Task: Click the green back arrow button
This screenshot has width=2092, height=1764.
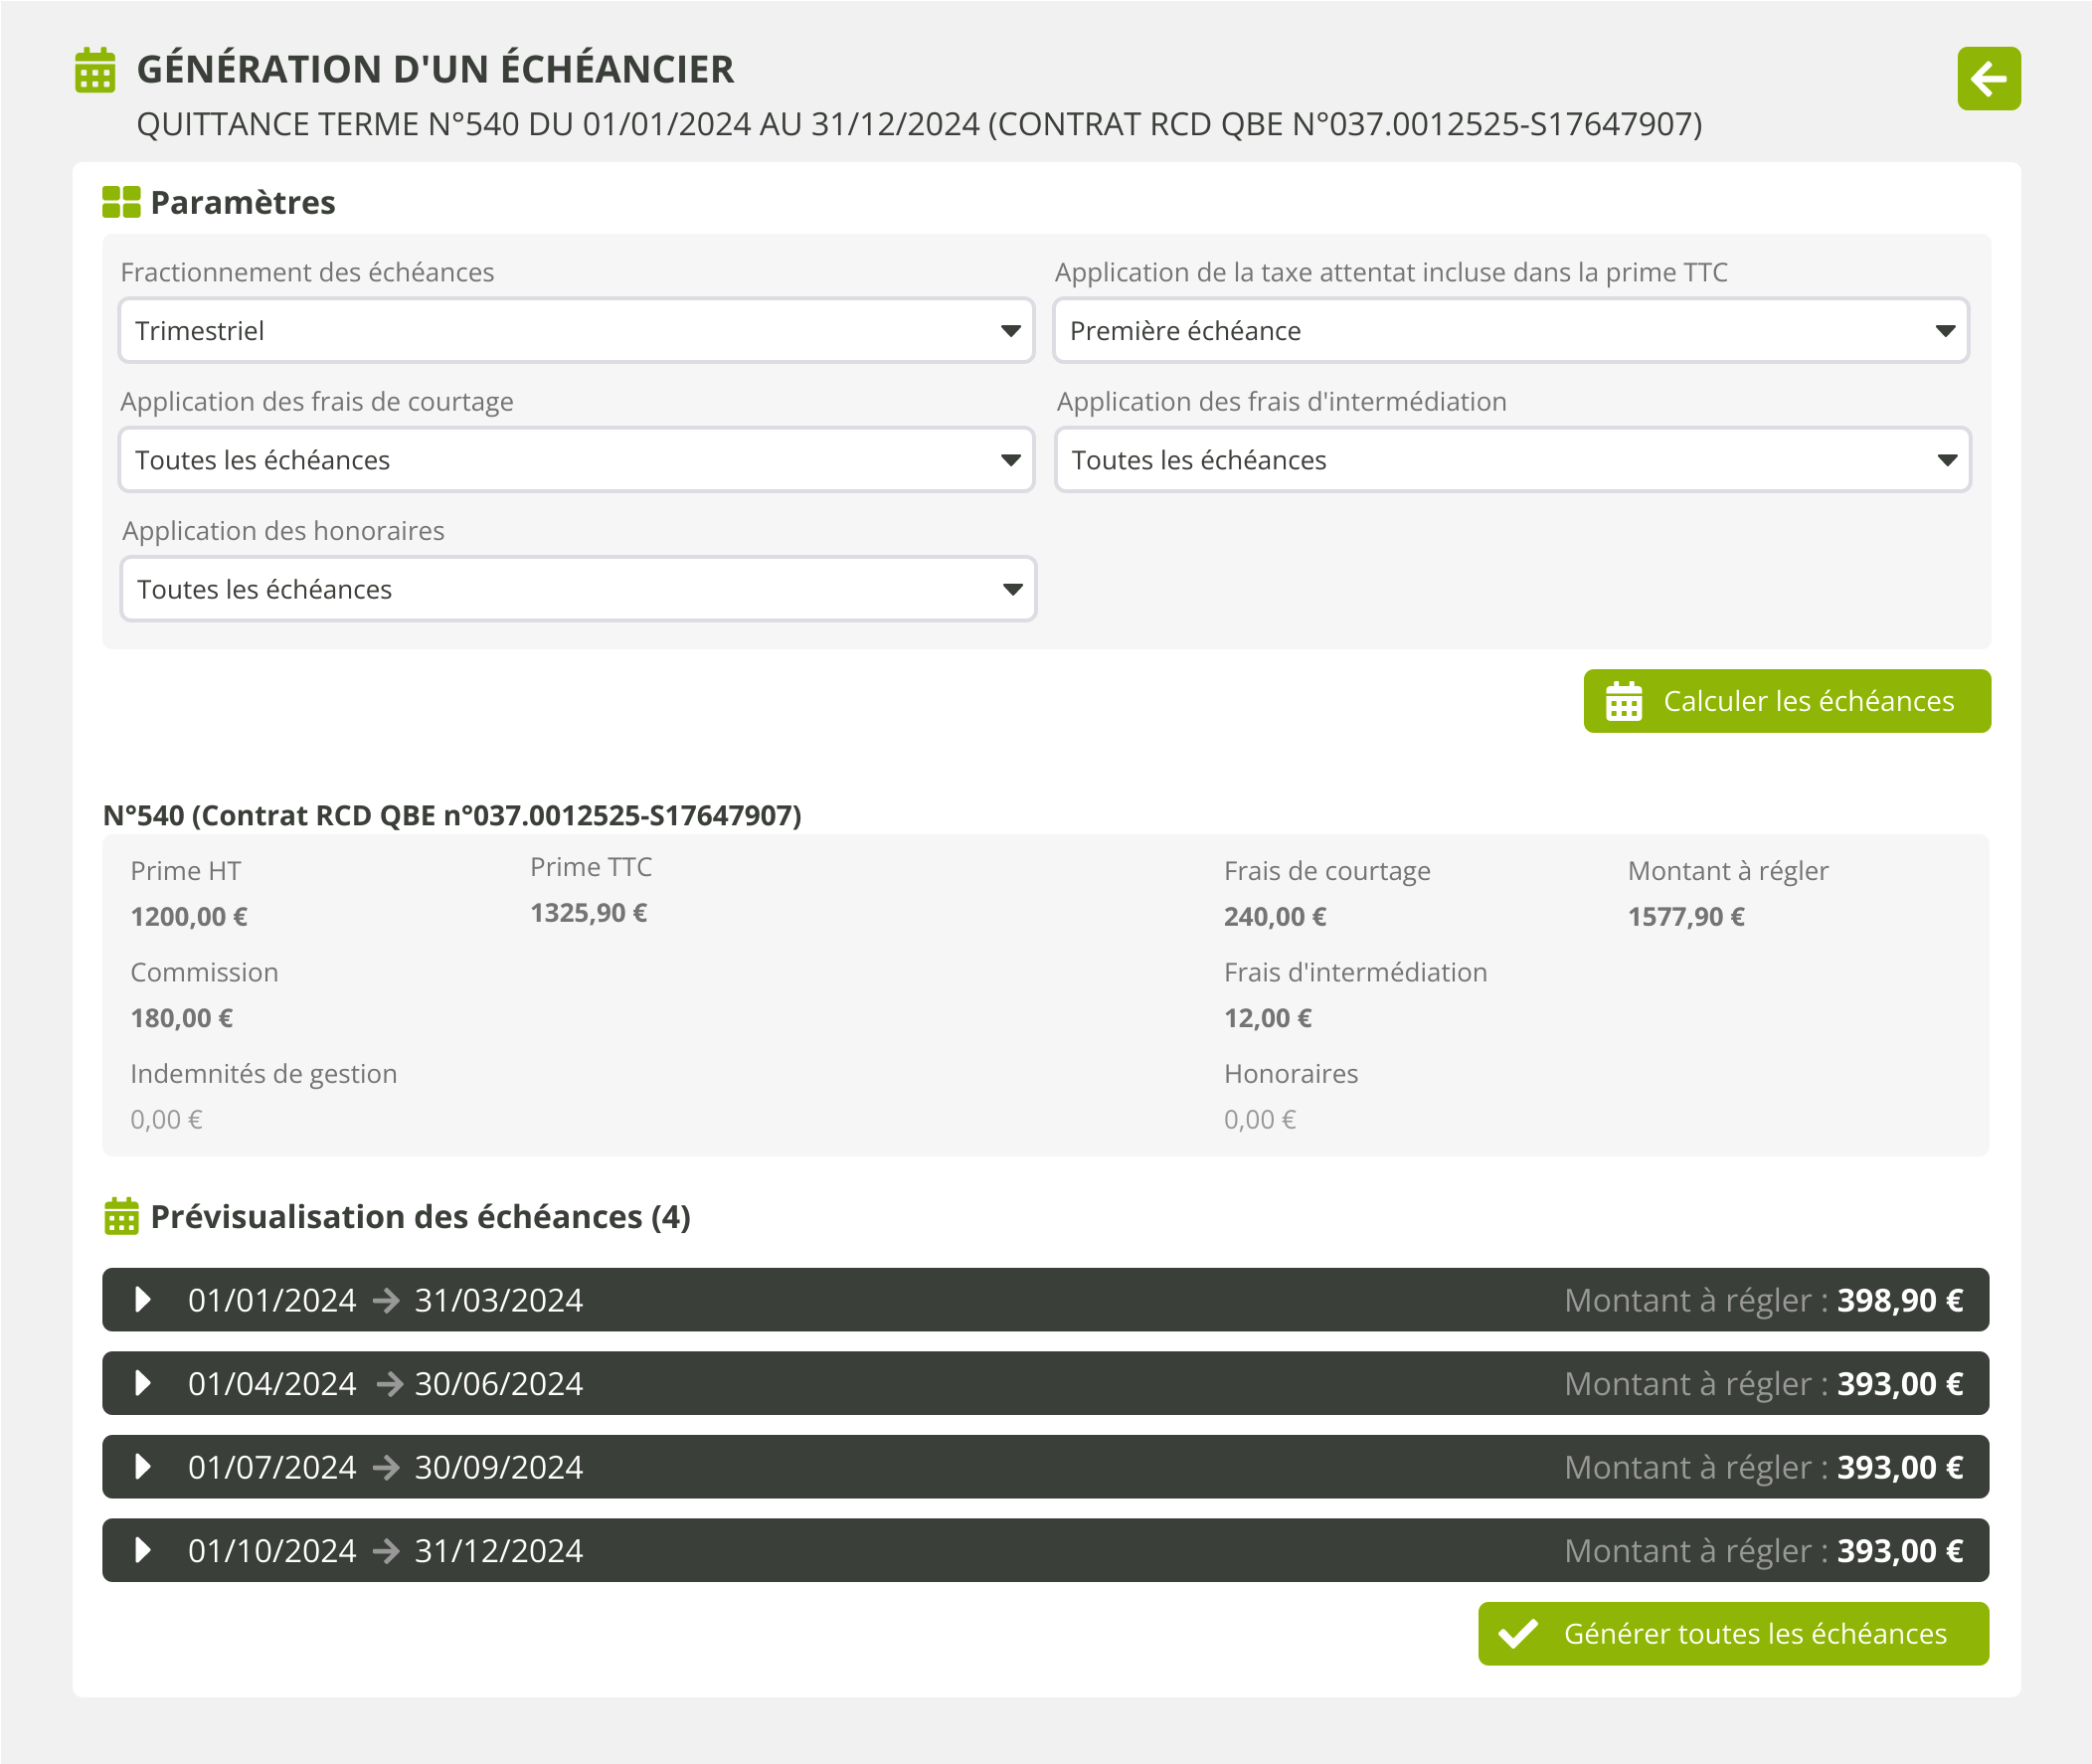Action: coord(1988,78)
